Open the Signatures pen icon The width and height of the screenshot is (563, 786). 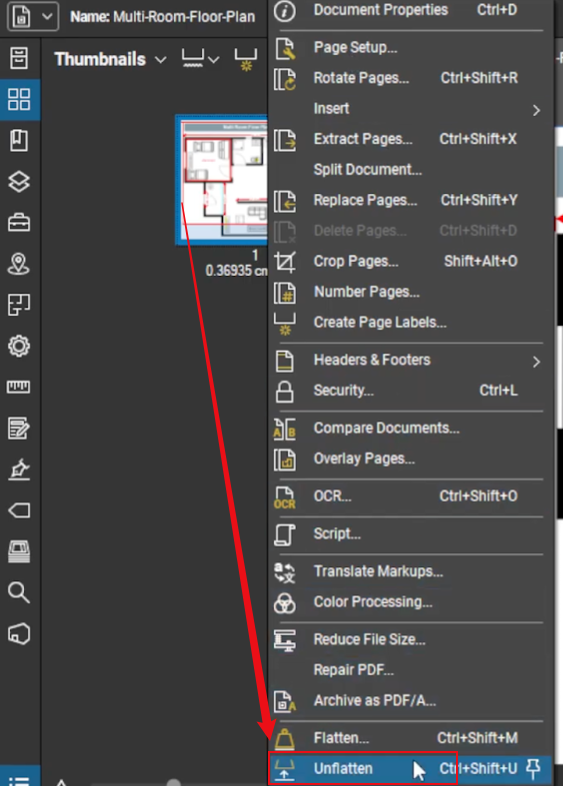pyautogui.click(x=19, y=469)
